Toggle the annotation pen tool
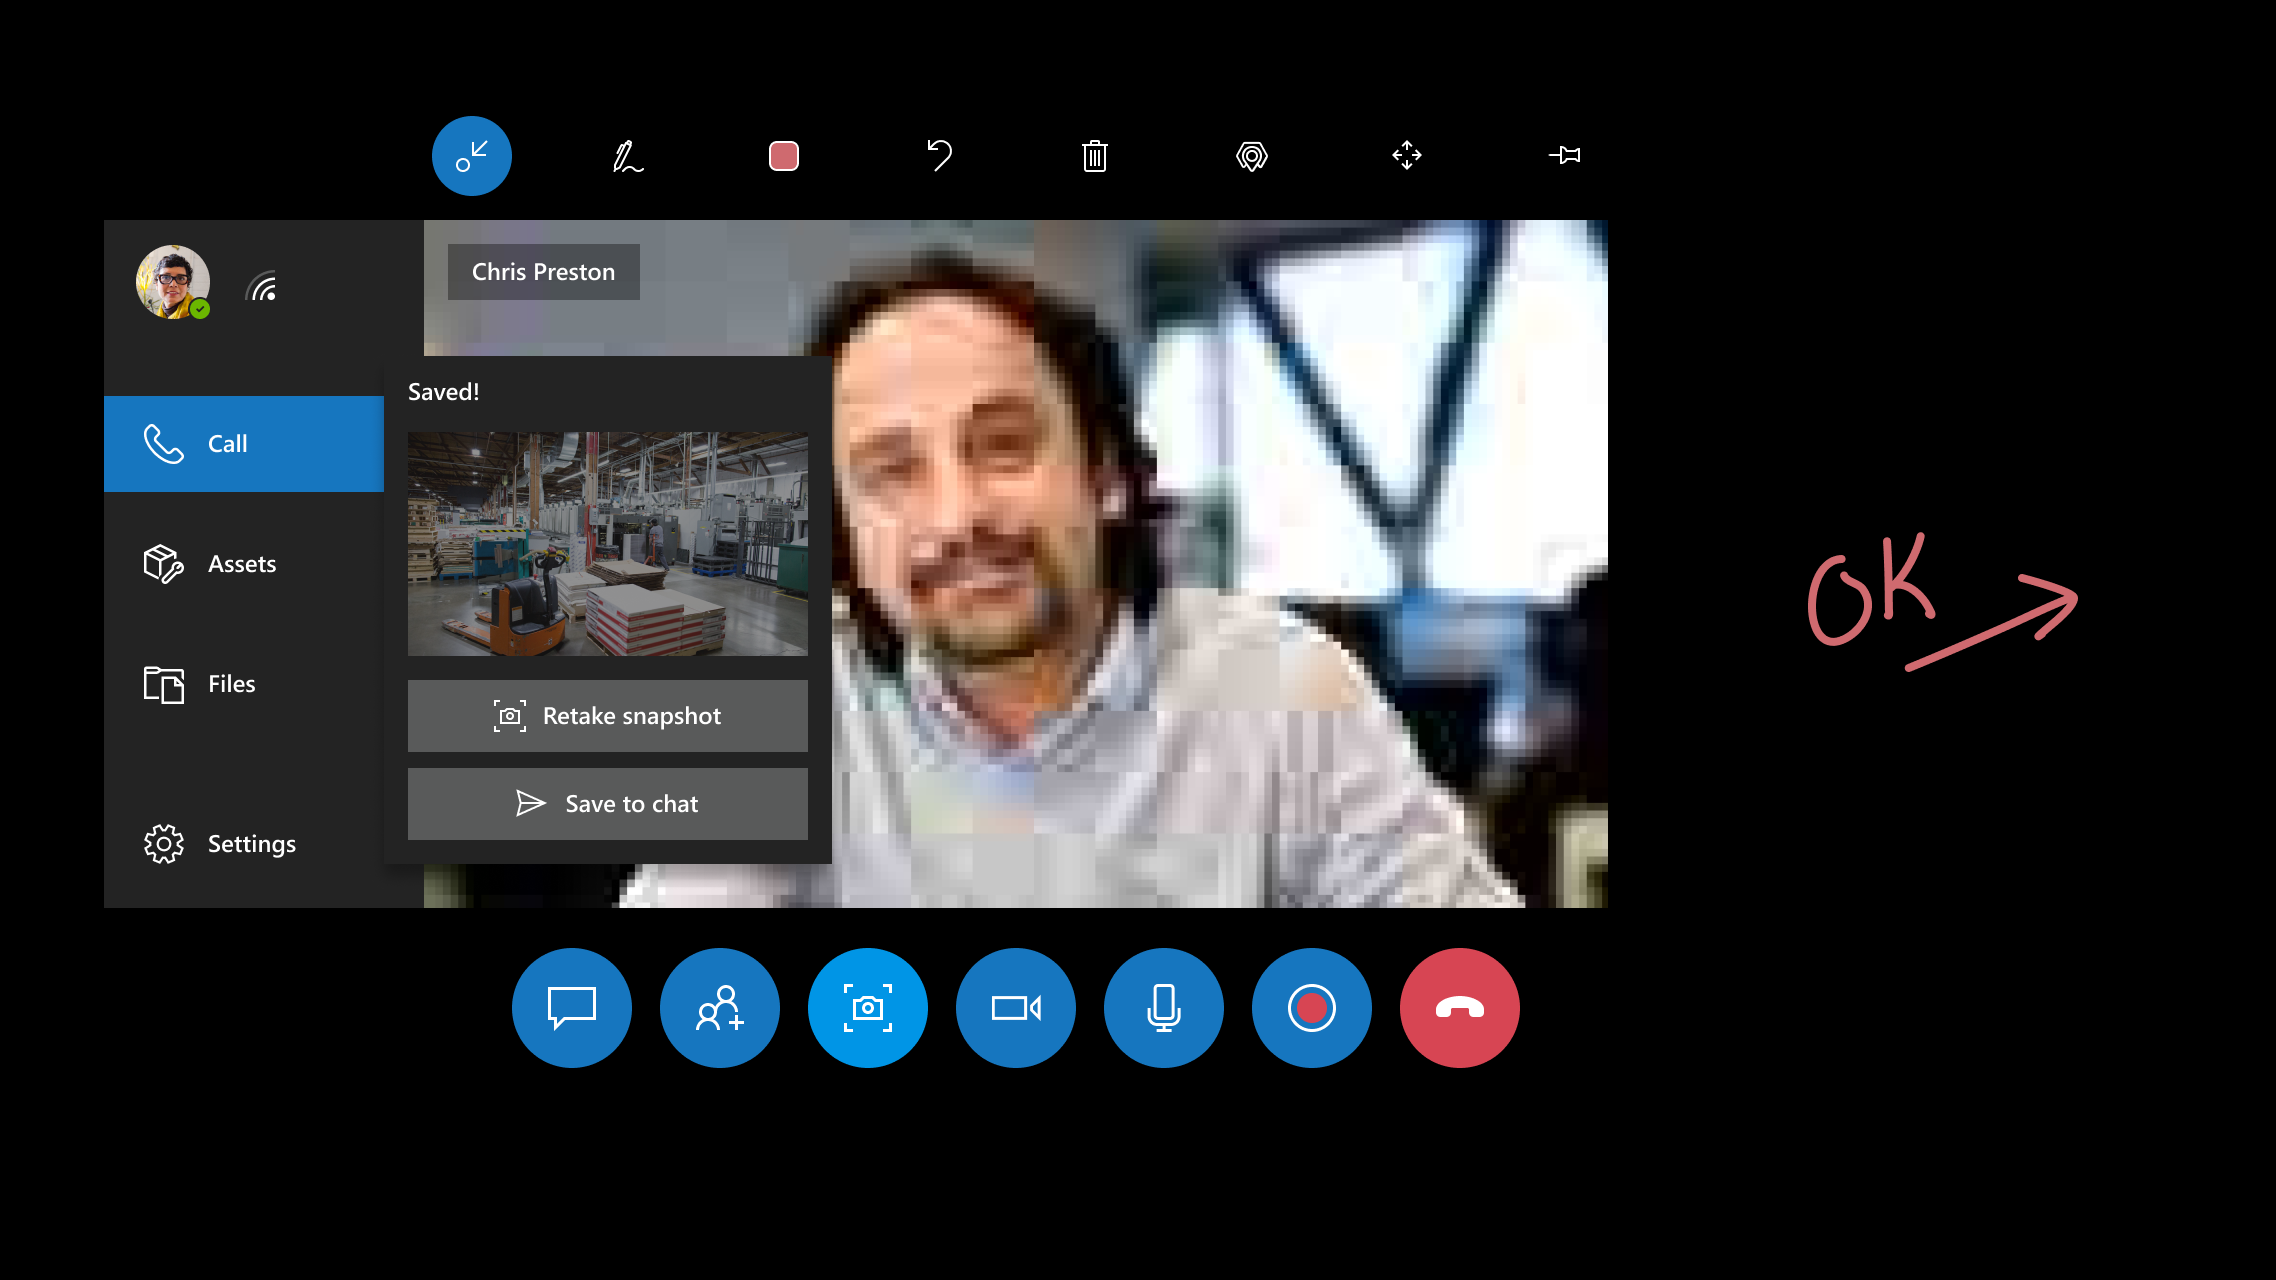The width and height of the screenshot is (2276, 1280). tap(627, 155)
